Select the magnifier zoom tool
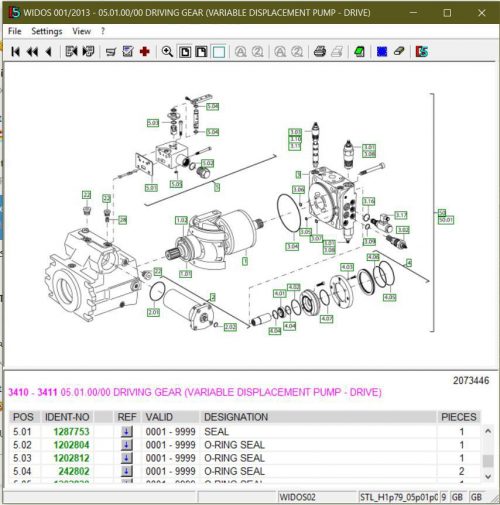The width and height of the screenshot is (500, 505). (167, 52)
